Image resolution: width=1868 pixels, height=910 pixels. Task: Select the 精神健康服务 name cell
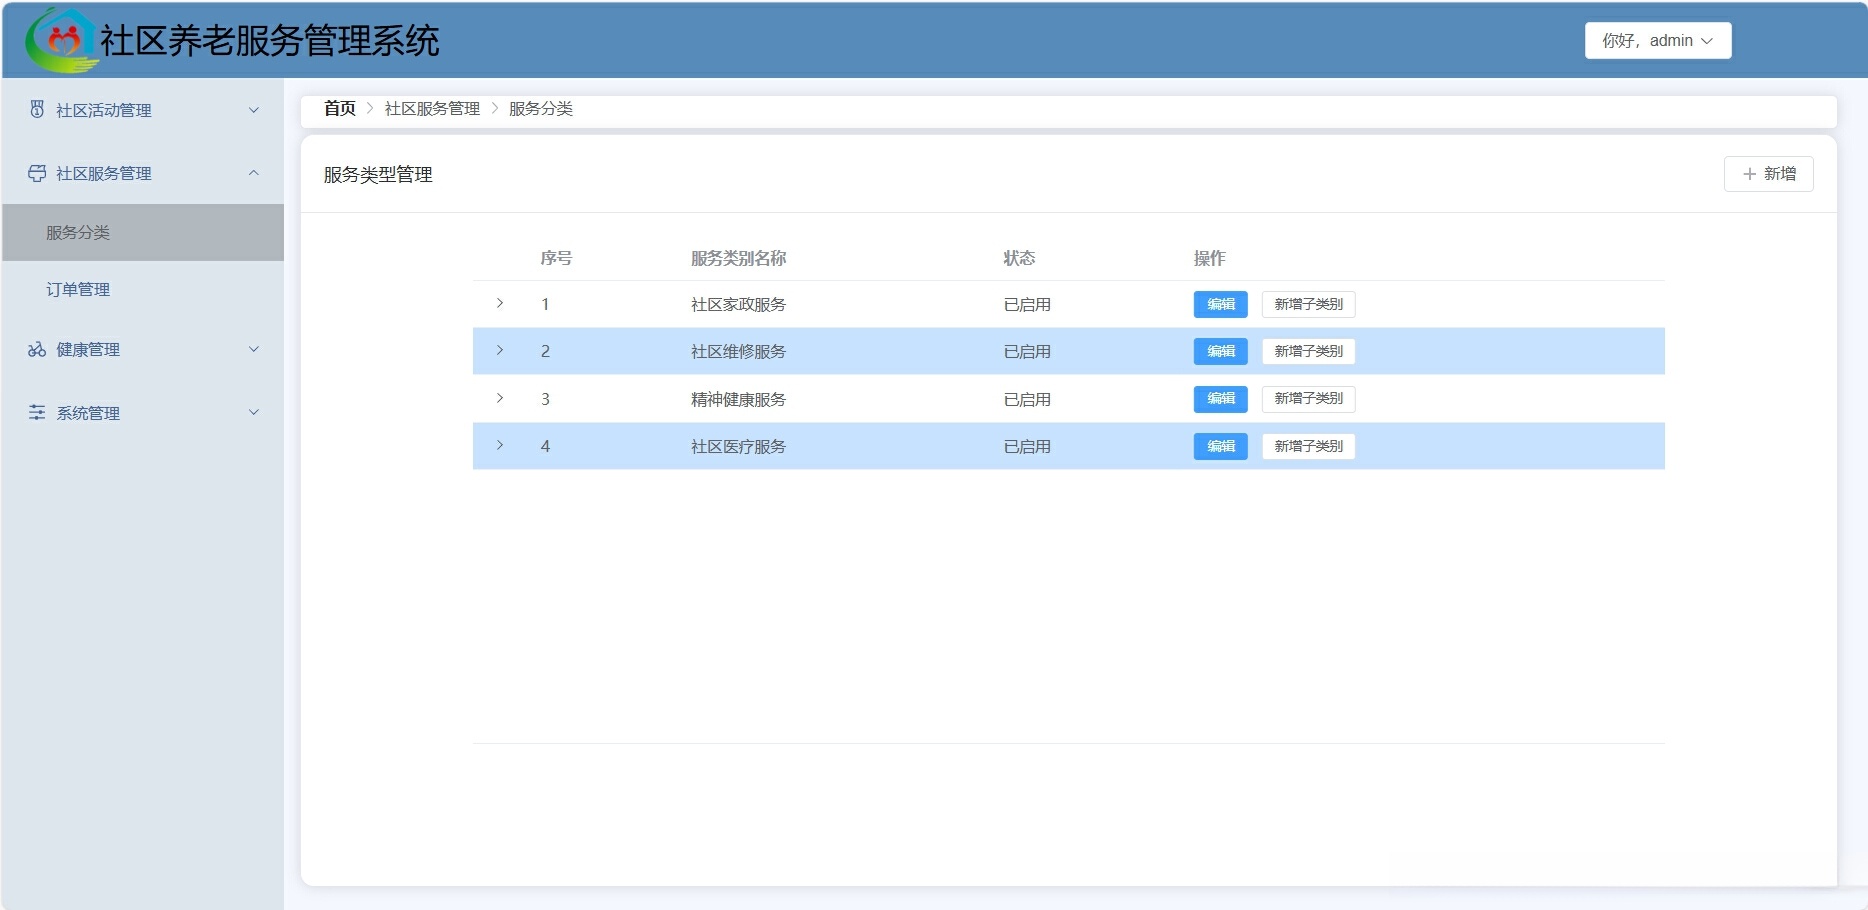click(738, 399)
